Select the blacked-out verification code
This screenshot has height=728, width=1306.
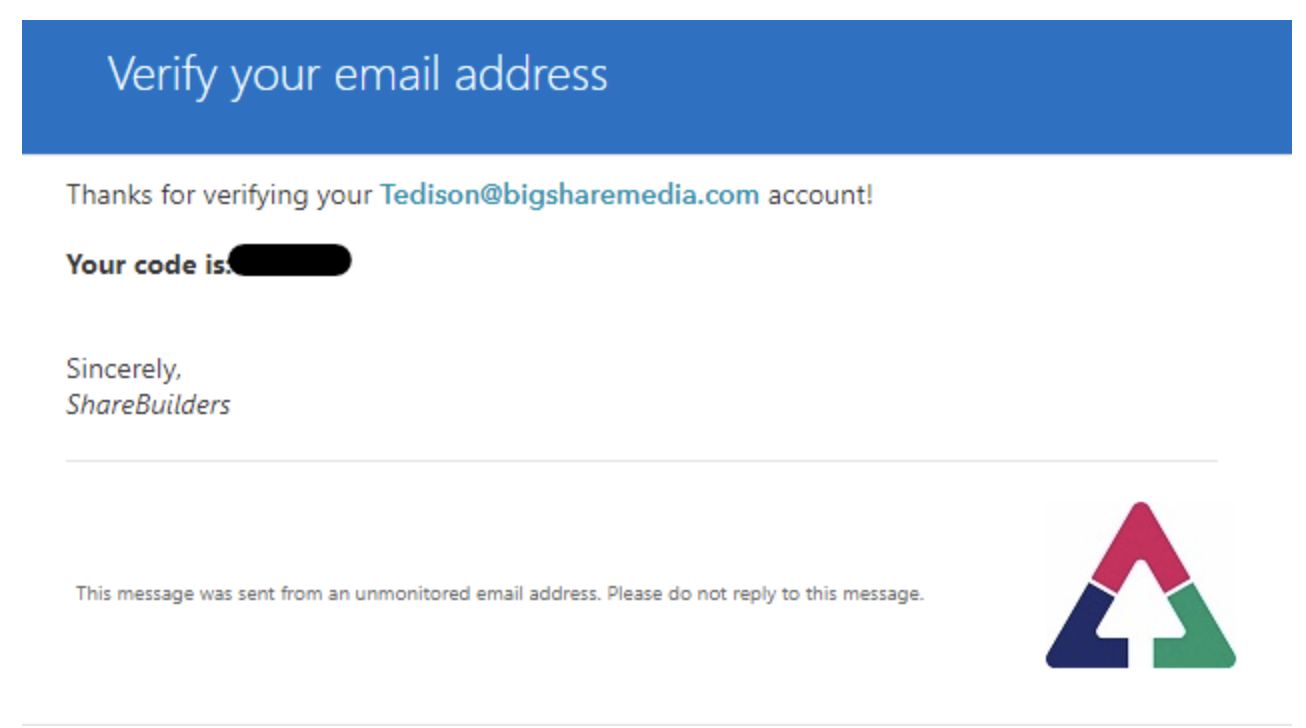coord(289,261)
